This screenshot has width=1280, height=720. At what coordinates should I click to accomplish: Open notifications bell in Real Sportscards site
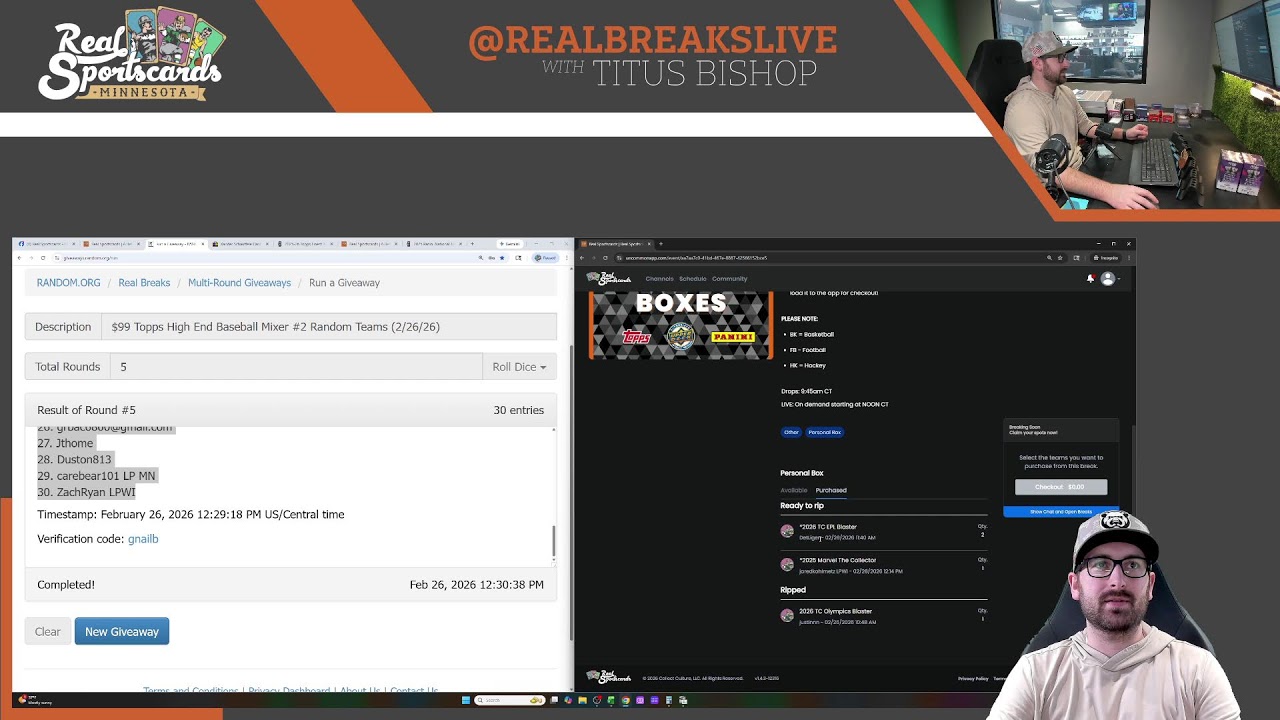(x=1090, y=279)
